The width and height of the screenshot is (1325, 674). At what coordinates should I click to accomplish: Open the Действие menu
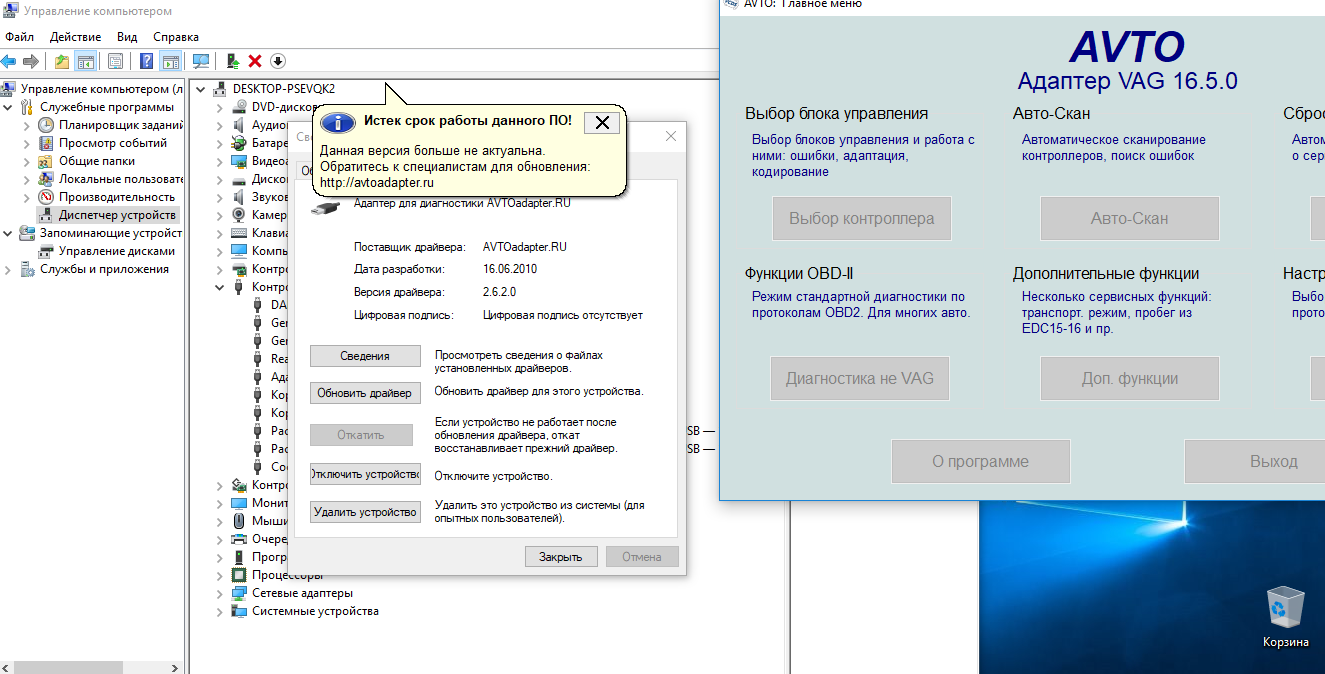(75, 37)
